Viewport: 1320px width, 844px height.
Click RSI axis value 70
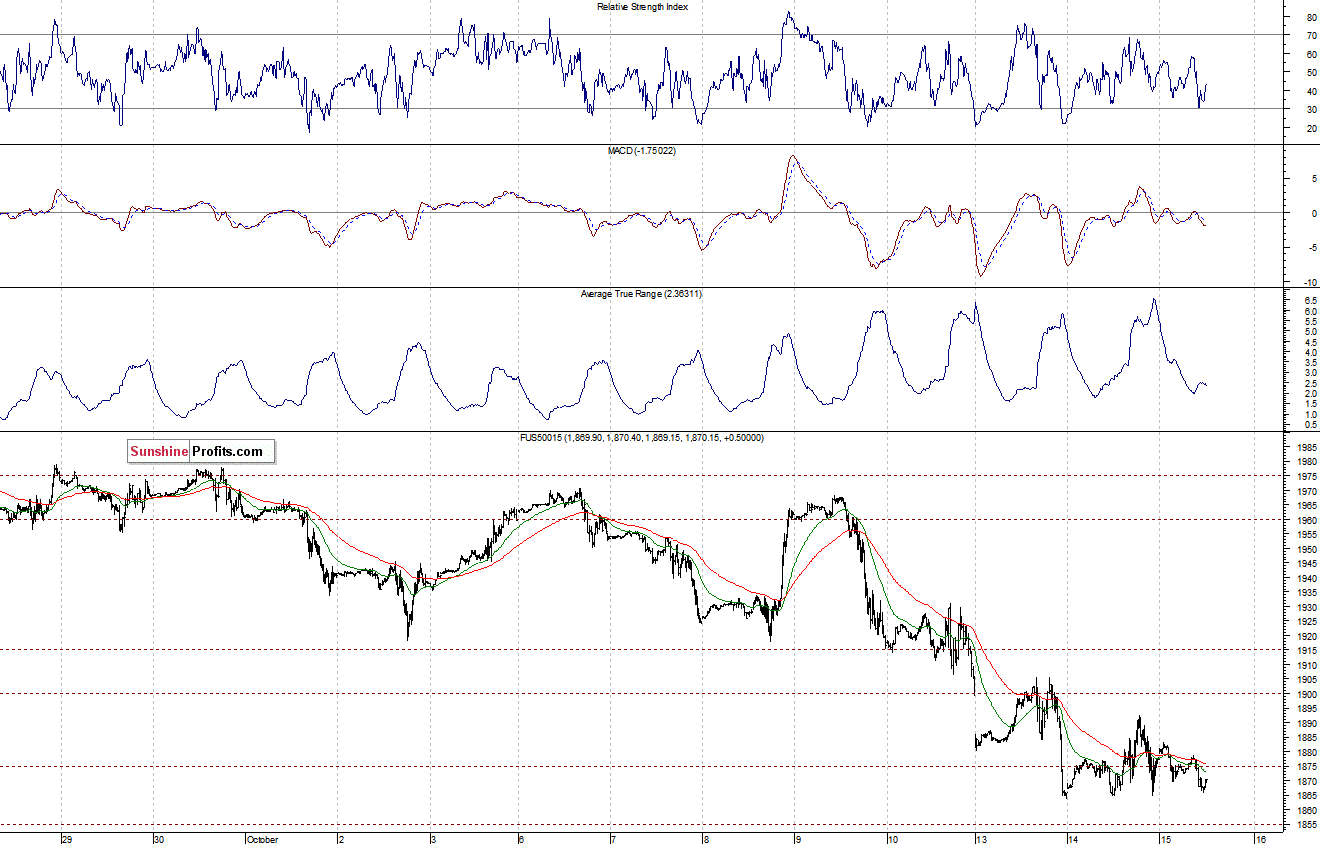[1311, 35]
